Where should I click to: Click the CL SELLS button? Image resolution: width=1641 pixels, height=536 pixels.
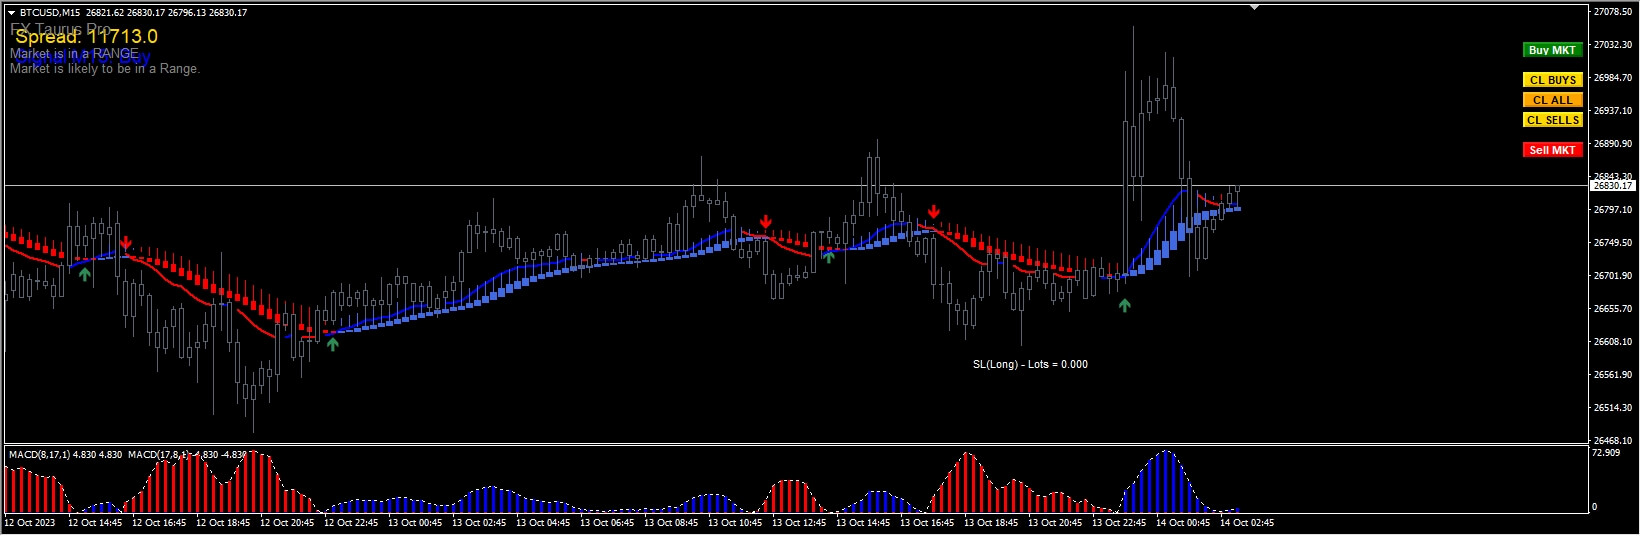[1552, 120]
